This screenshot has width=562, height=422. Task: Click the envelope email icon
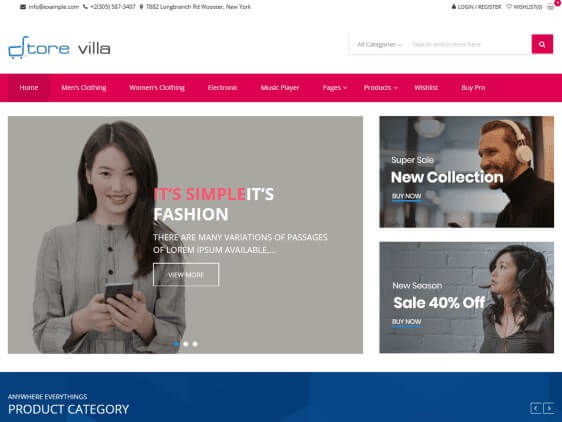click(x=23, y=7)
